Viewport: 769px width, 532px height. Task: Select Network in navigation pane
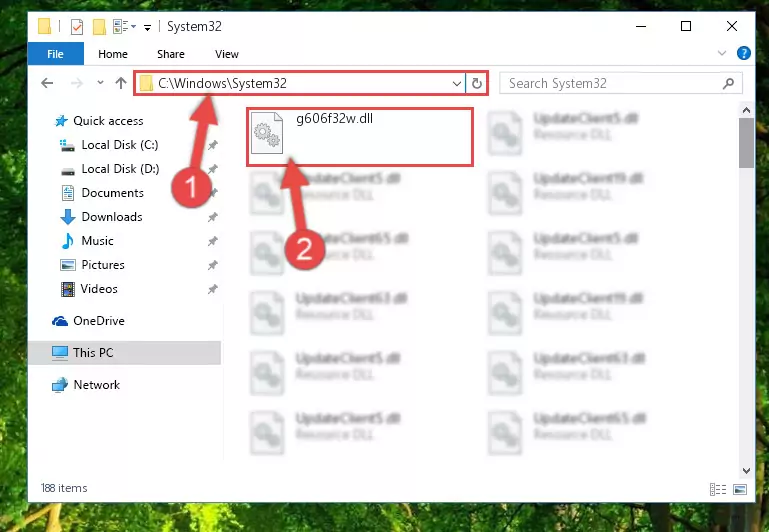[x=86, y=385]
